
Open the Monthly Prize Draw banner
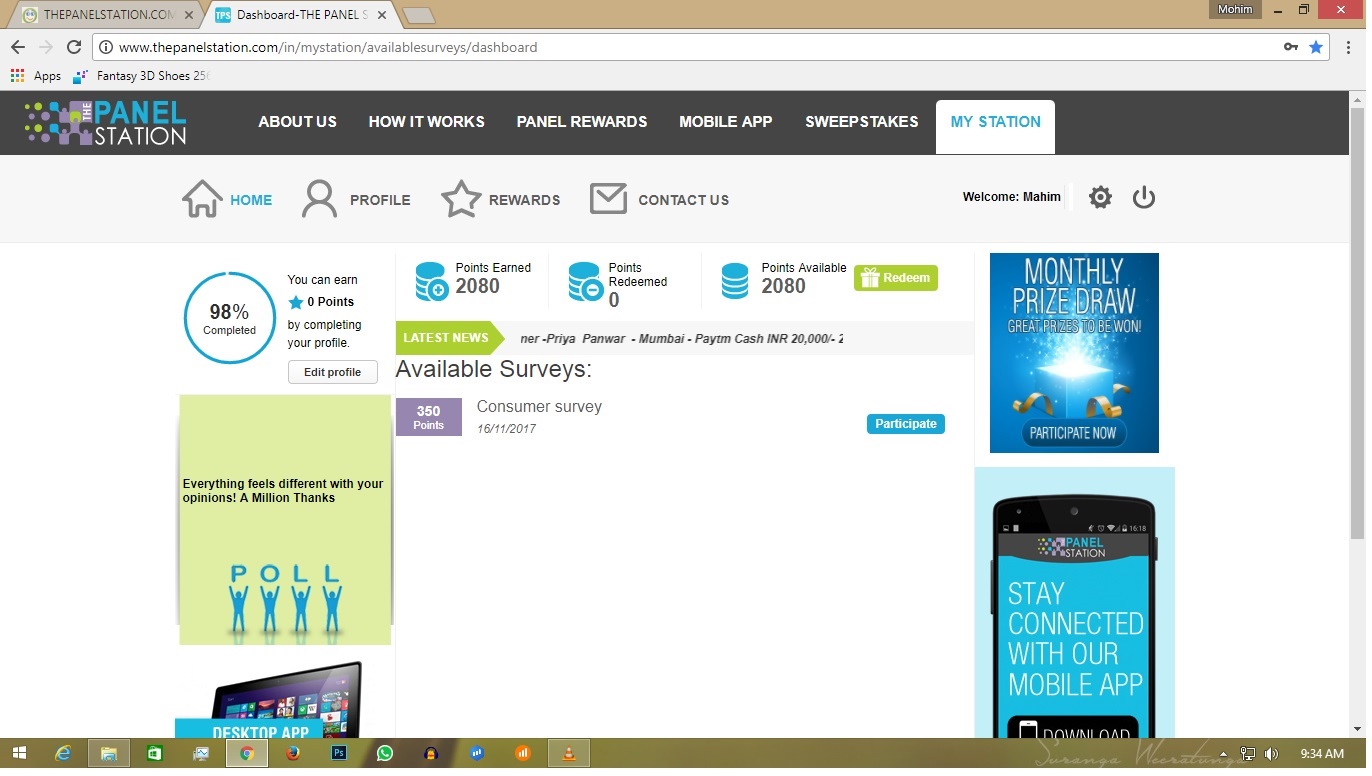click(1074, 352)
